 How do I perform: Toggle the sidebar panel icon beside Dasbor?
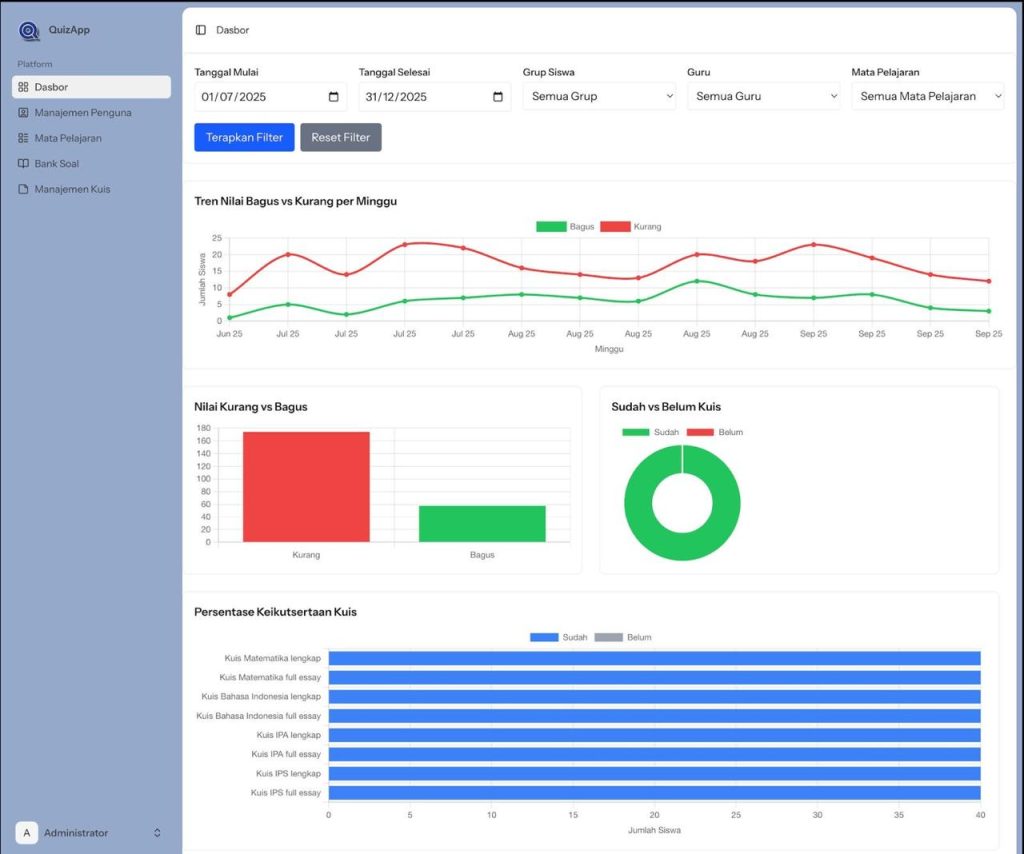tap(201, 30)
